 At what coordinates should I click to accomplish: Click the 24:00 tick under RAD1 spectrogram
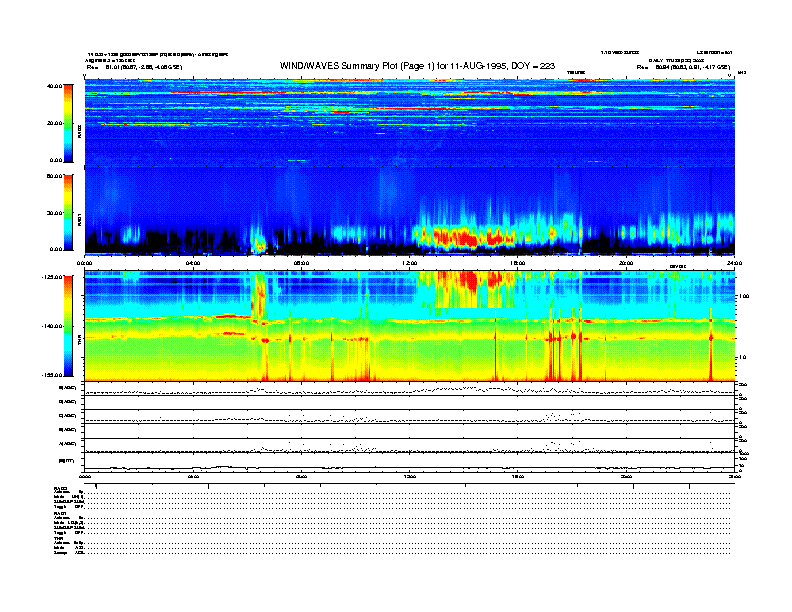[734, 263]
